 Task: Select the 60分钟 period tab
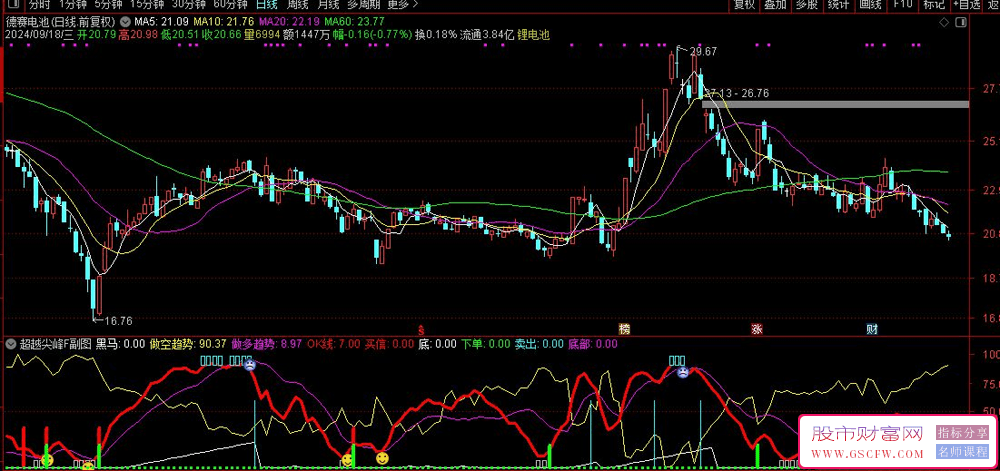click(x=230, y=4)
